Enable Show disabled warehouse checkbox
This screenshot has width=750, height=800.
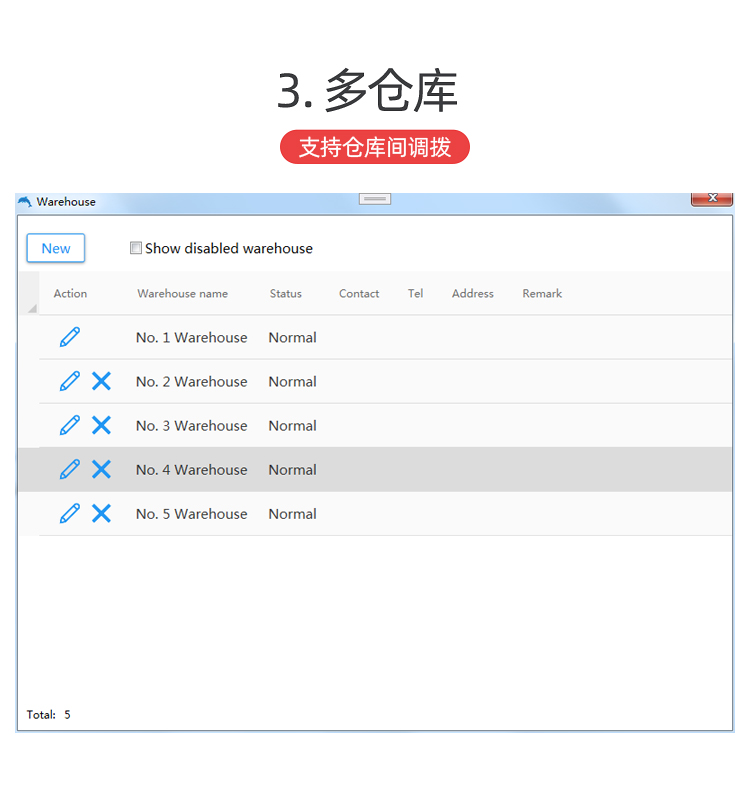click(136, 248)
